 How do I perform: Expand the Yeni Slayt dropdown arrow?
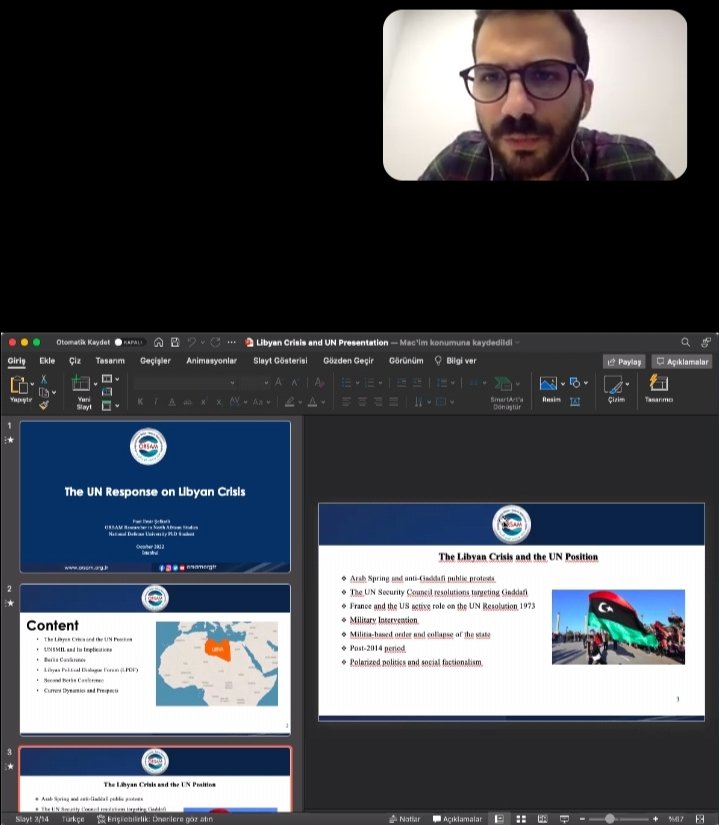point(95,384)
